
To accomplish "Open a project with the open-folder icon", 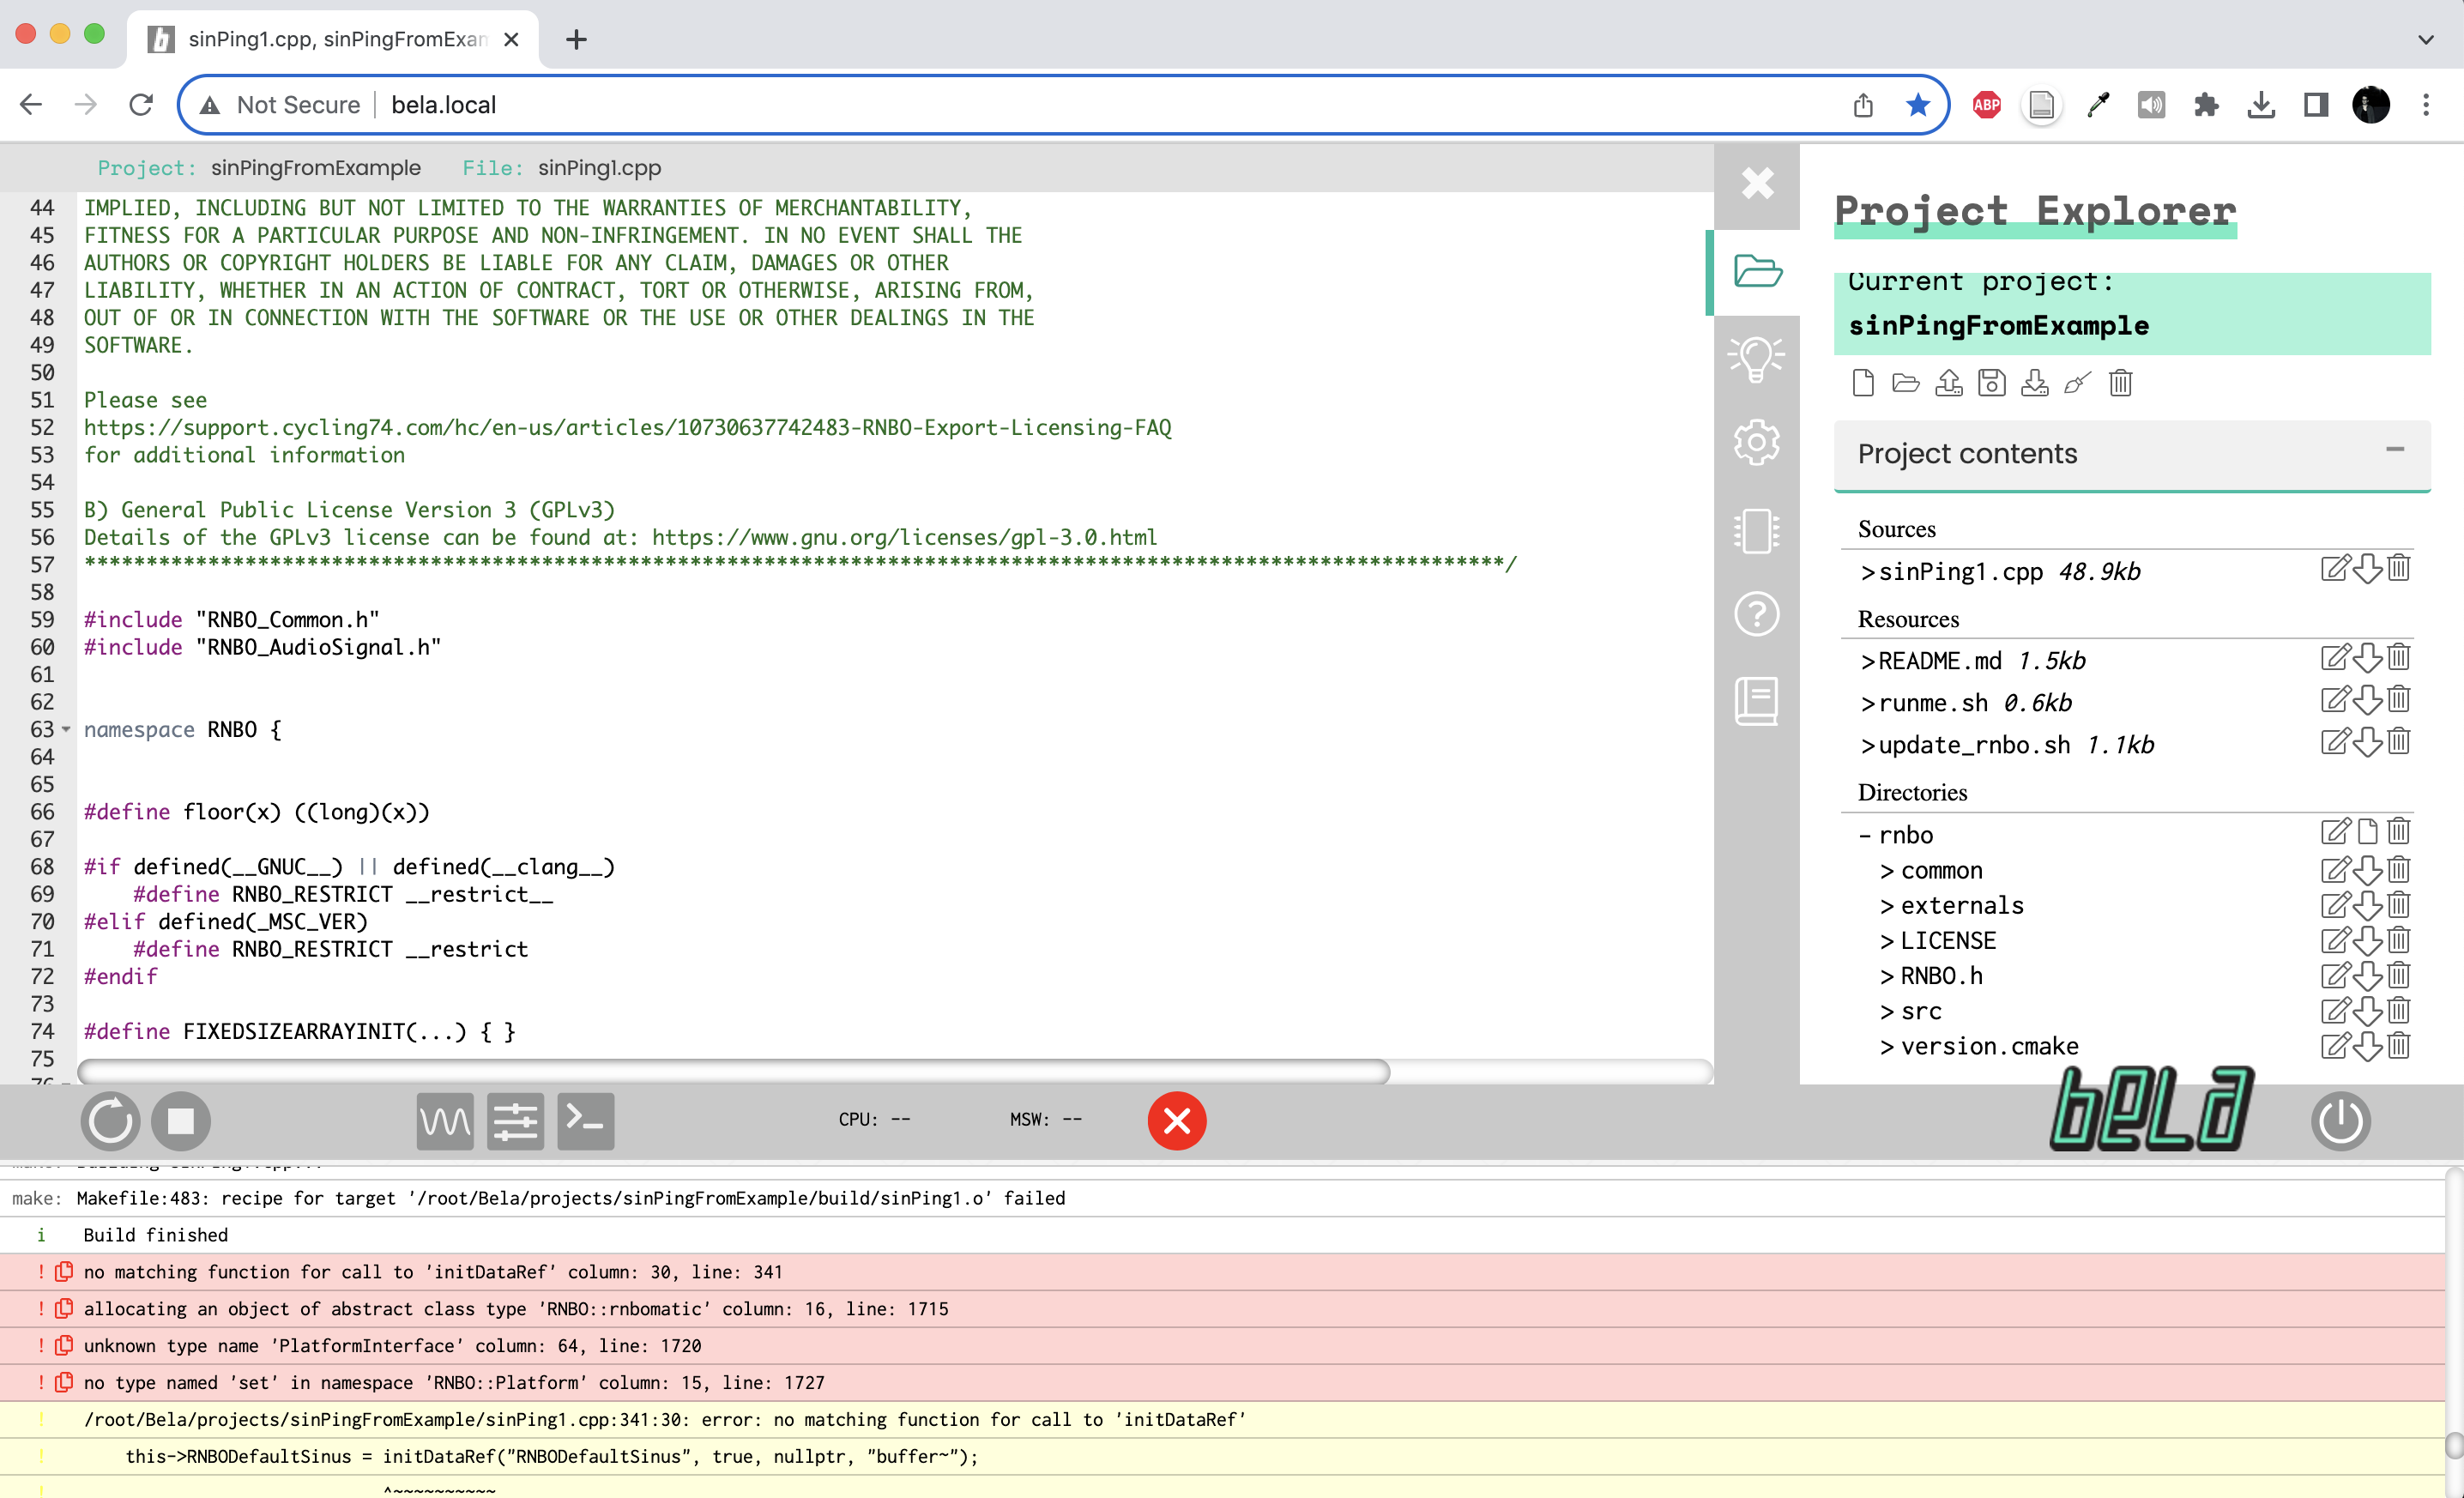I will tap(1906, 383).
